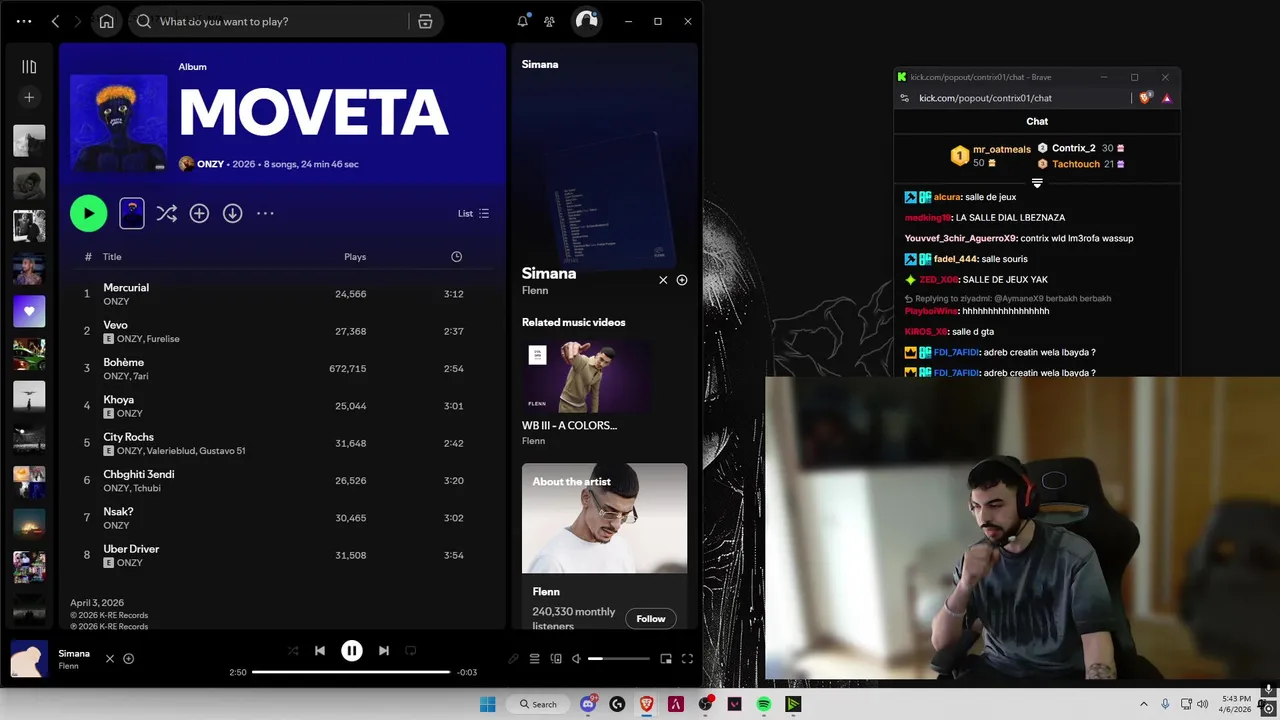Skip to next track in player bar

point(384,650)
